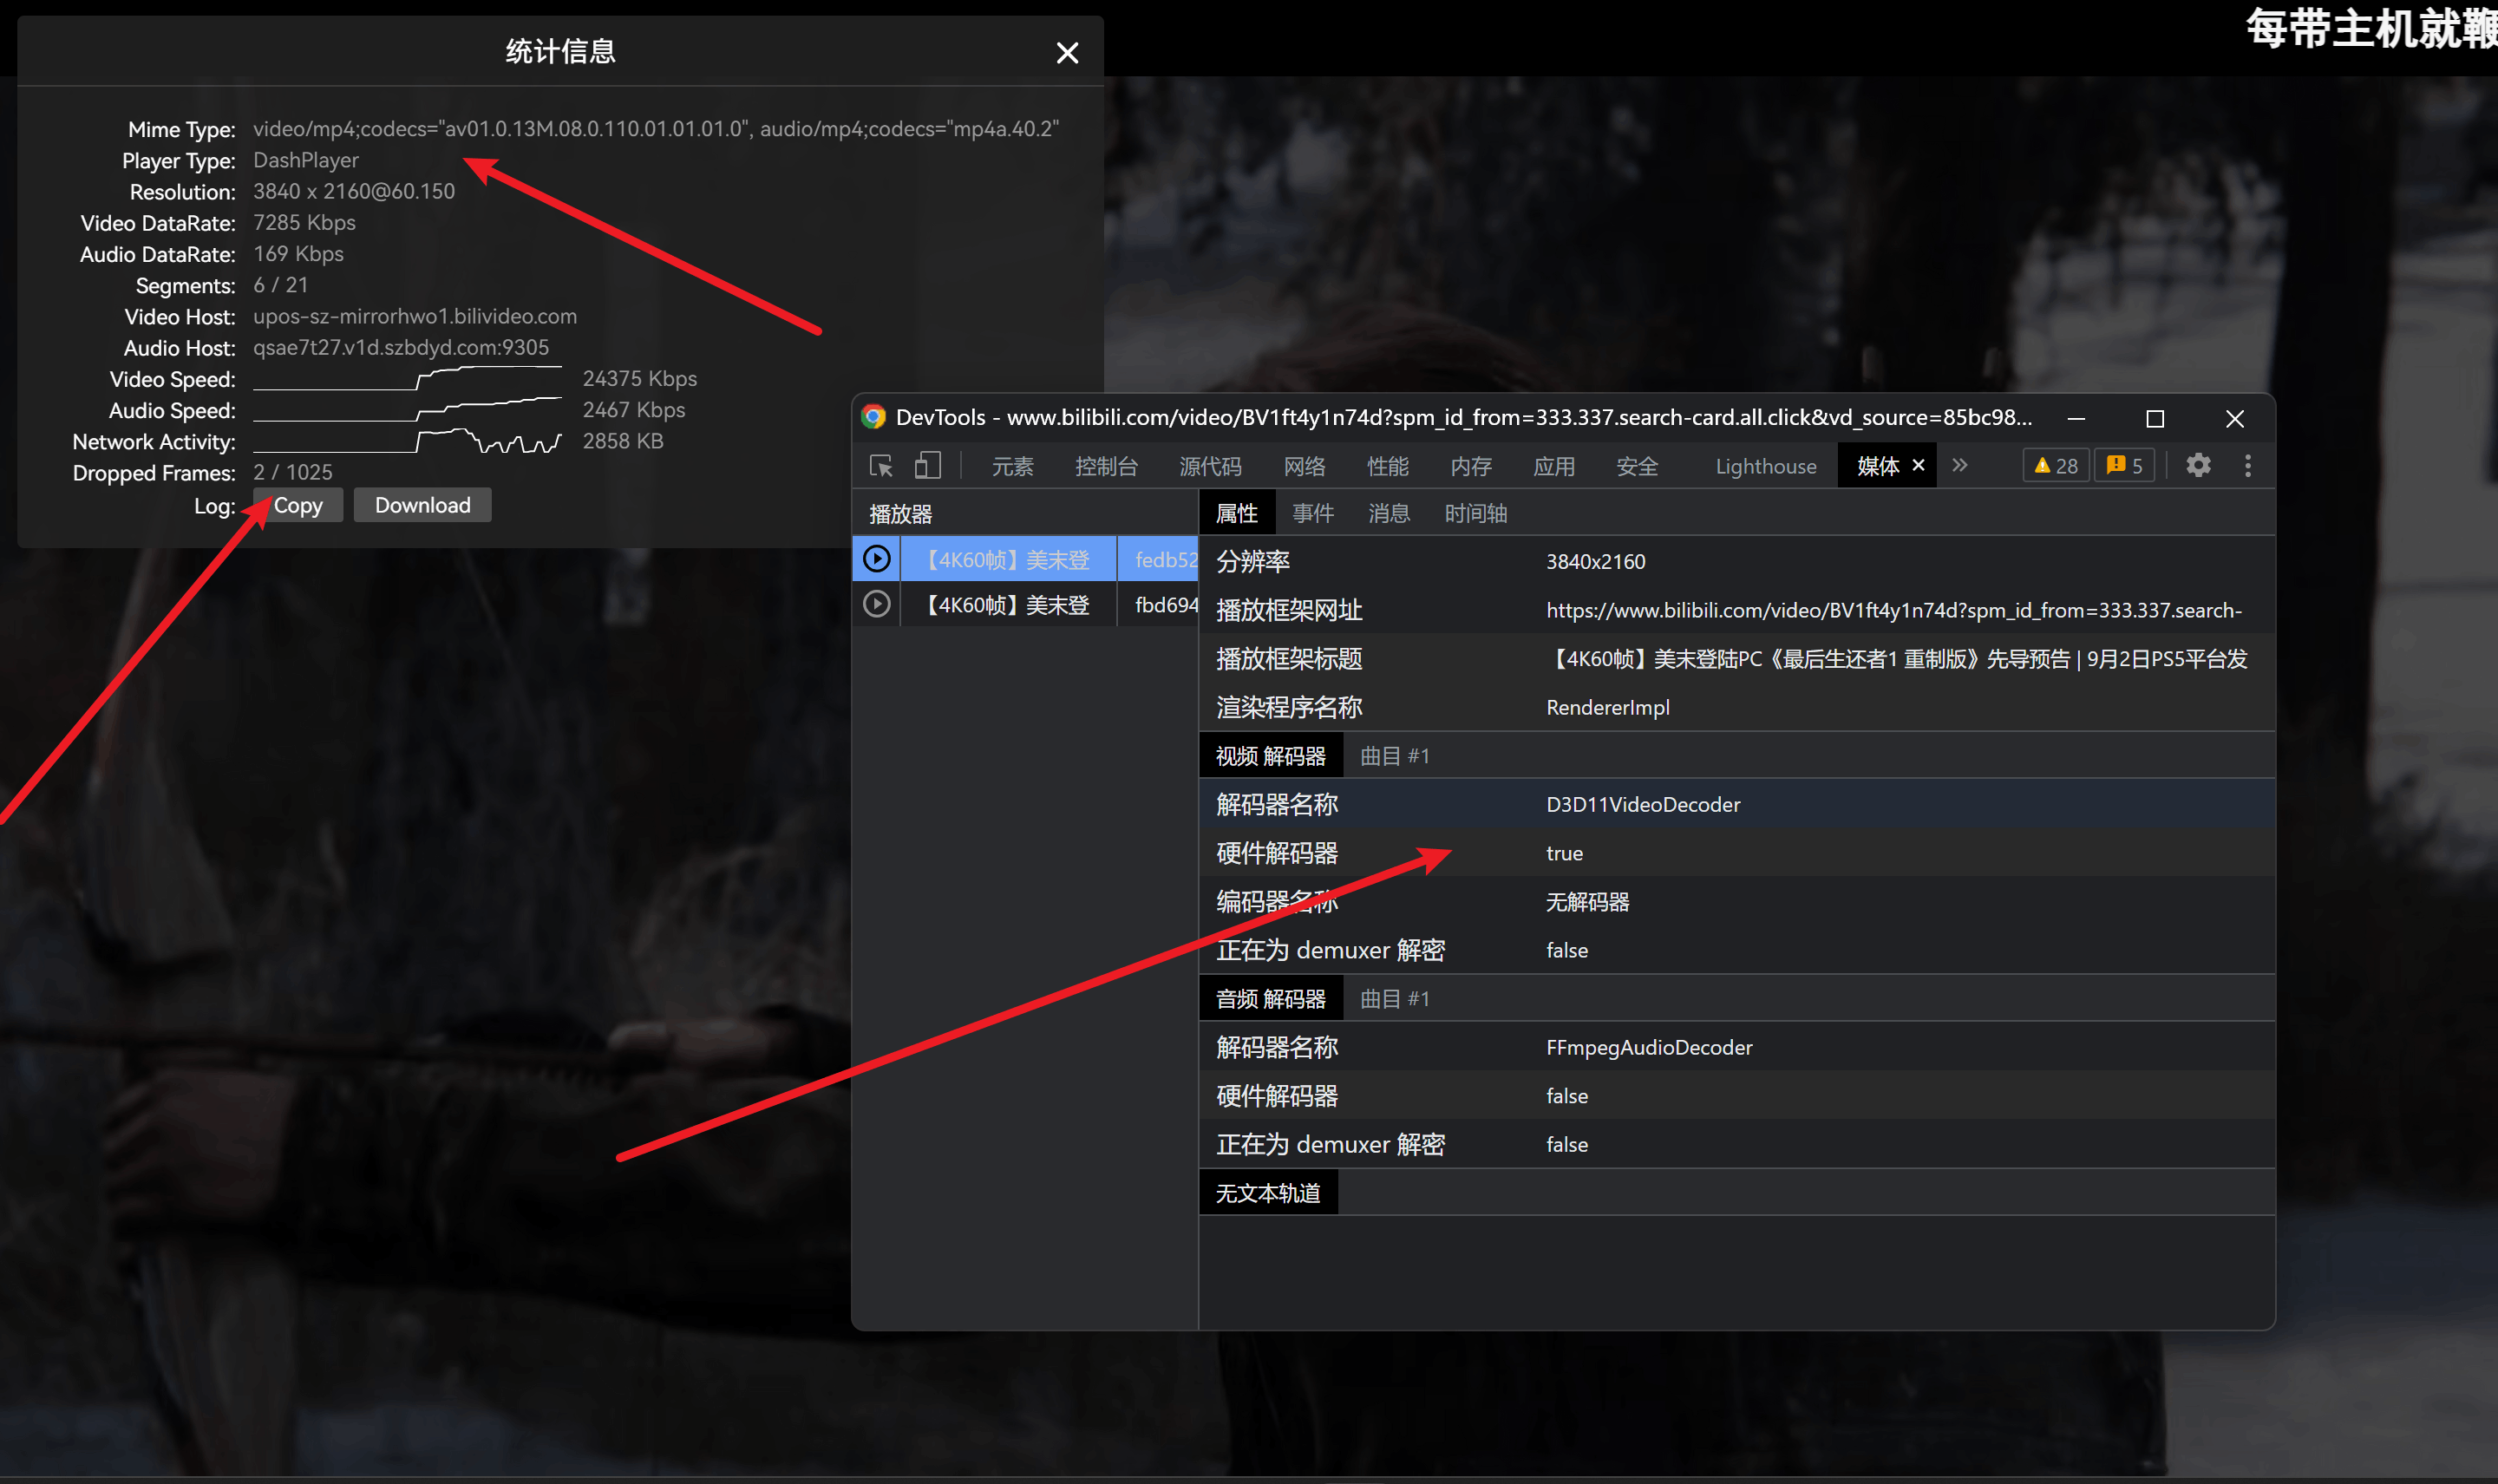Close the 统计信息 stats panel

[x=1067, y=53]
